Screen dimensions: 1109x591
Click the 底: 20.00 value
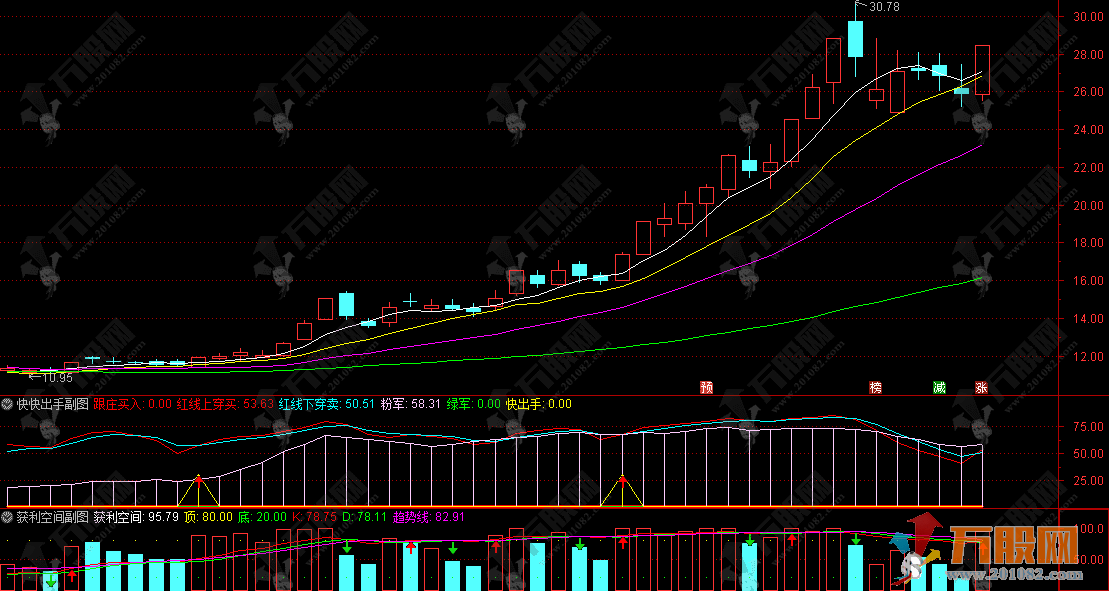point(260,516)
